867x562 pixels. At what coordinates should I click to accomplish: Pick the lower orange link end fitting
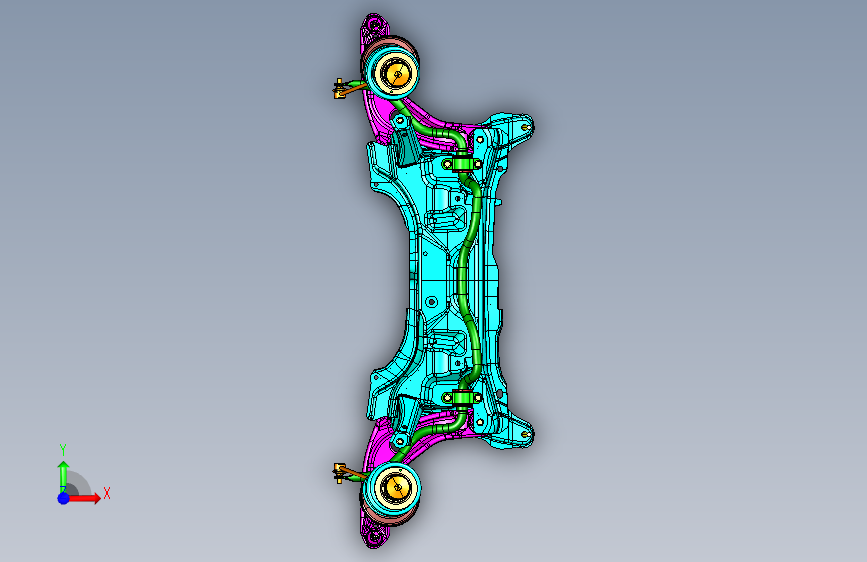coord(339,473)
